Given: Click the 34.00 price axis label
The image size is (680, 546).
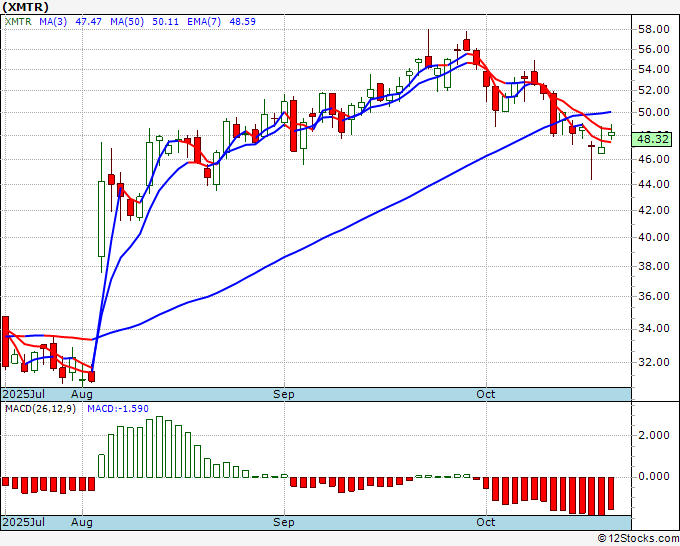Looking at the screenshot, I should (x=654, y=329).
